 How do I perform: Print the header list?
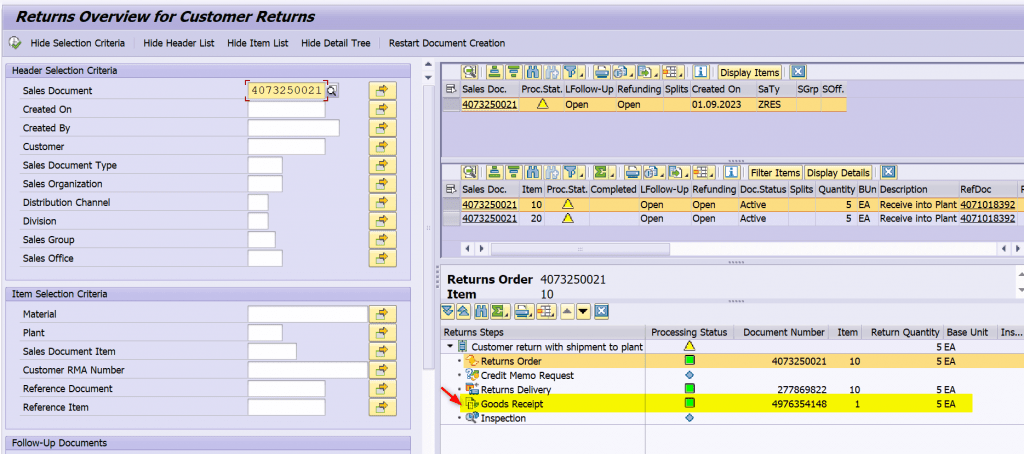pos(601,72)
